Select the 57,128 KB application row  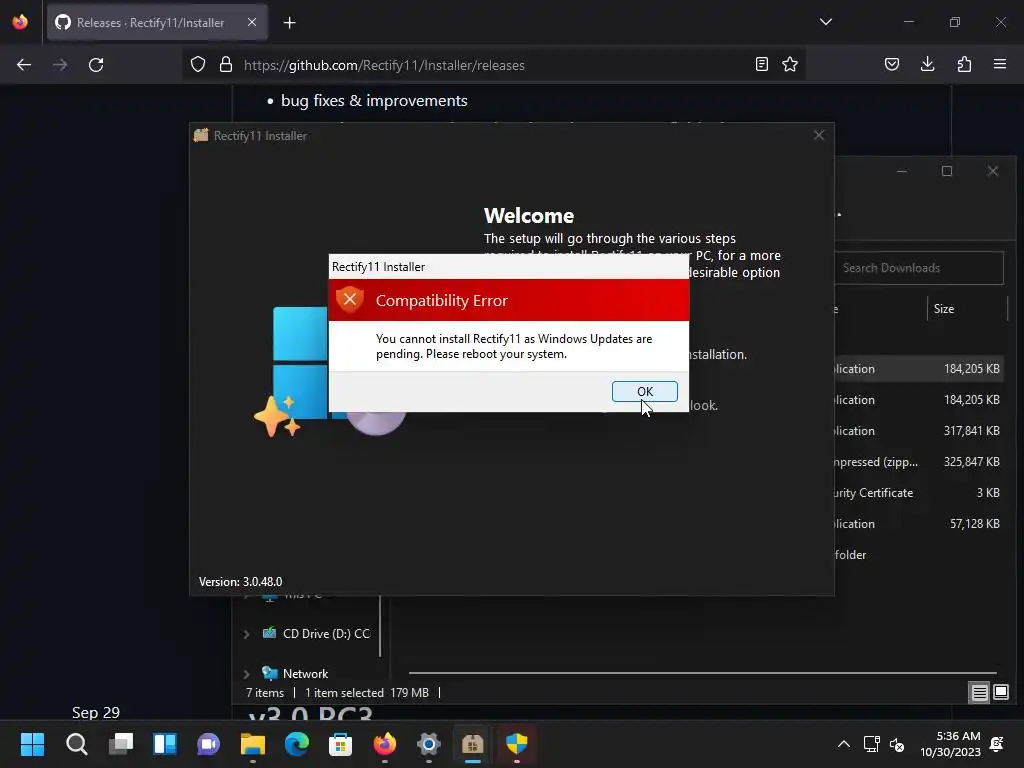click(919, 524)
